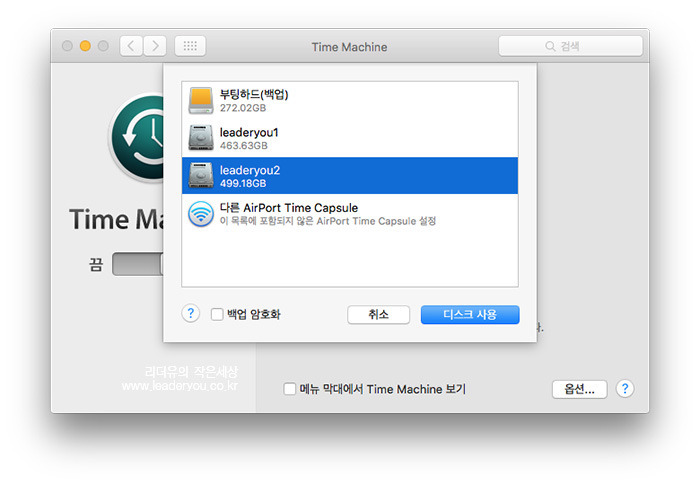Image resolution: width=700 pixels, height=485 pixels.
Task: Click the leaderyou1 hard disk icon
Action: [x=200, y=138]
